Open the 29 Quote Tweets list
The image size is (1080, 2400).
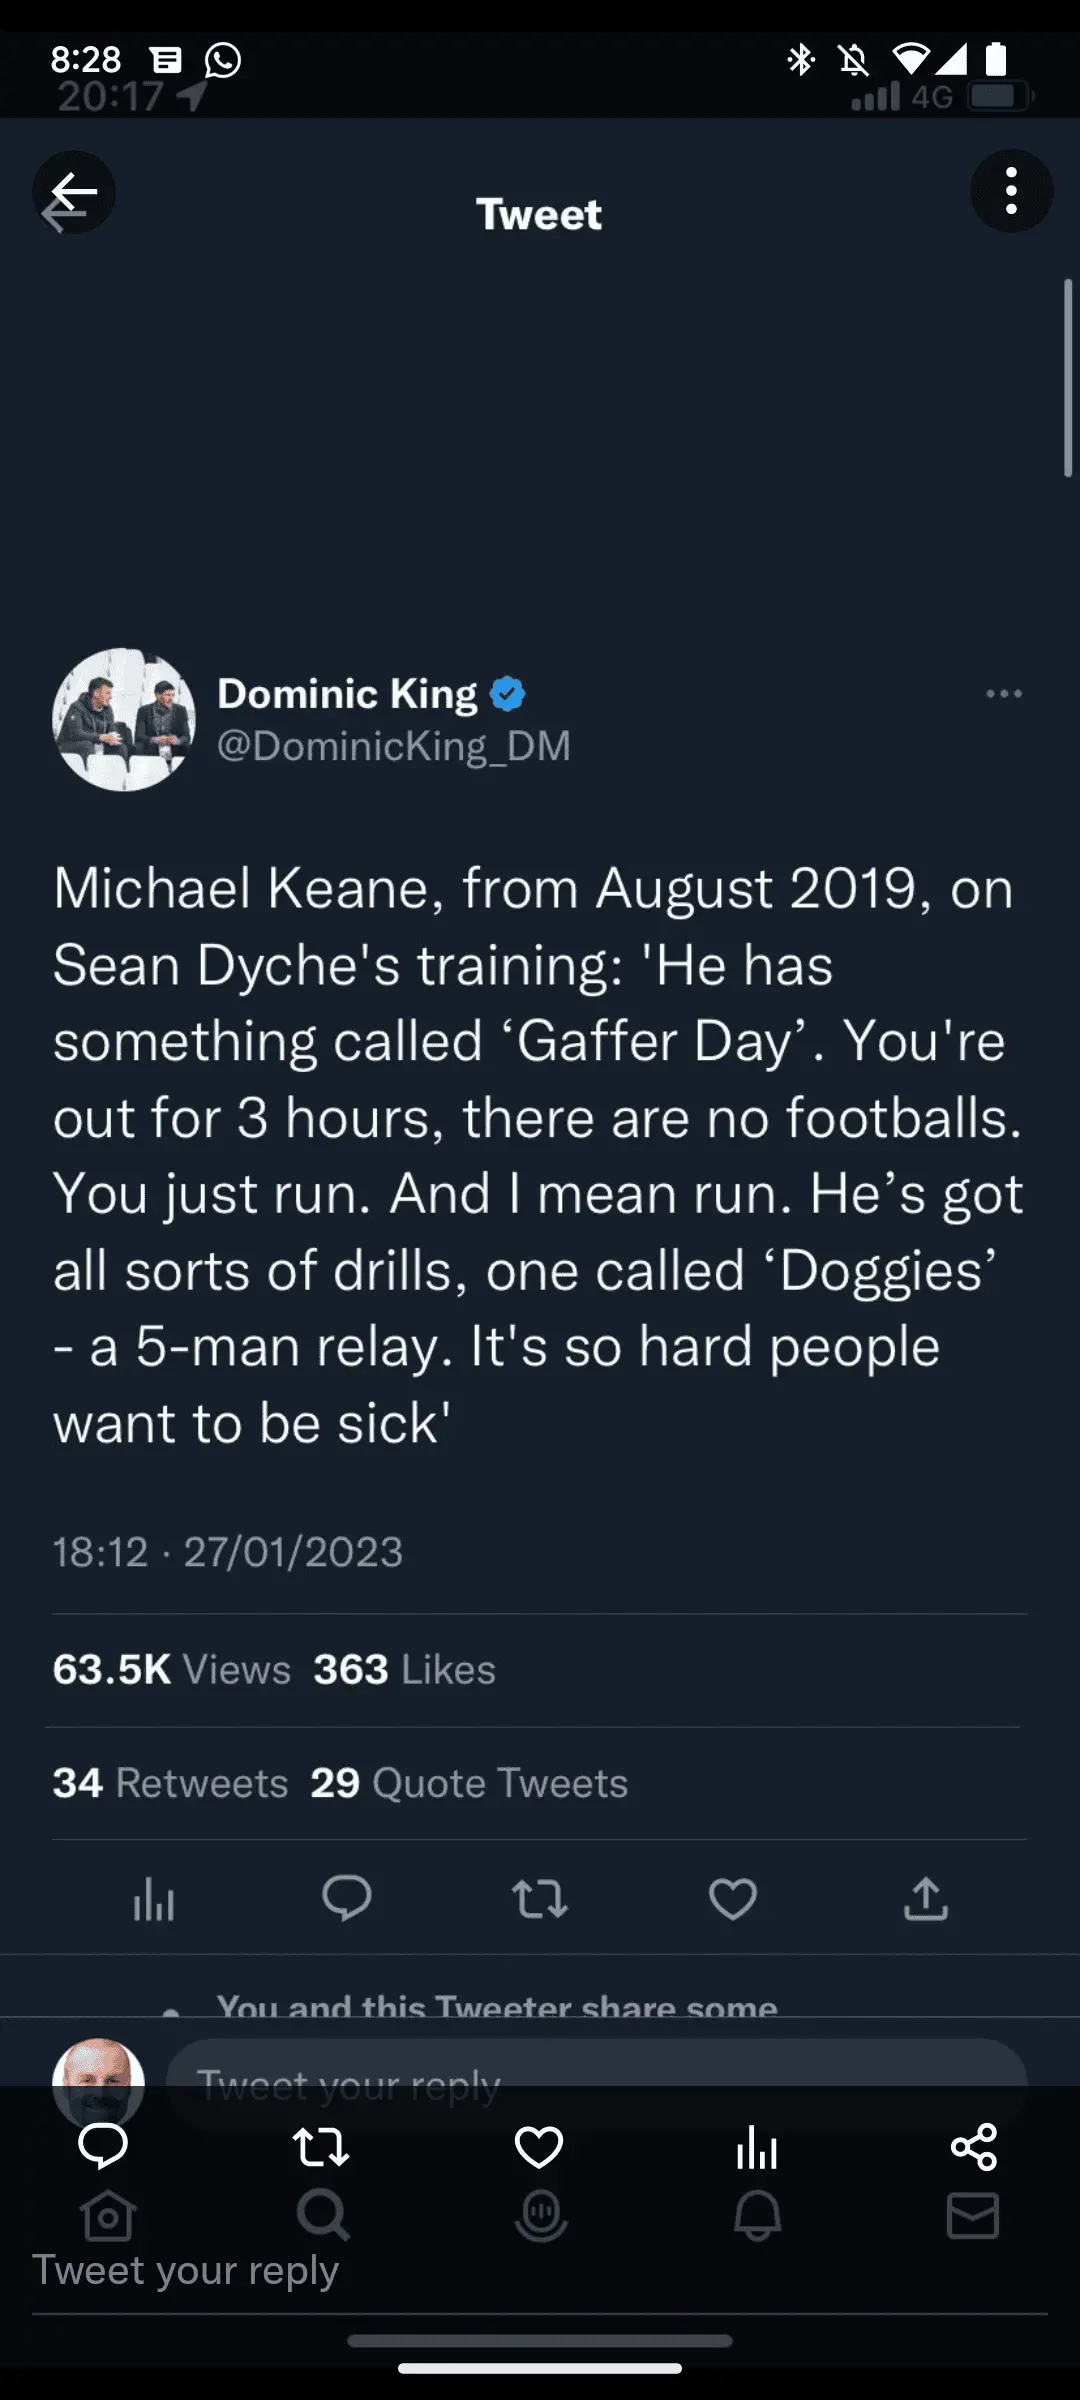point(469,1783)
